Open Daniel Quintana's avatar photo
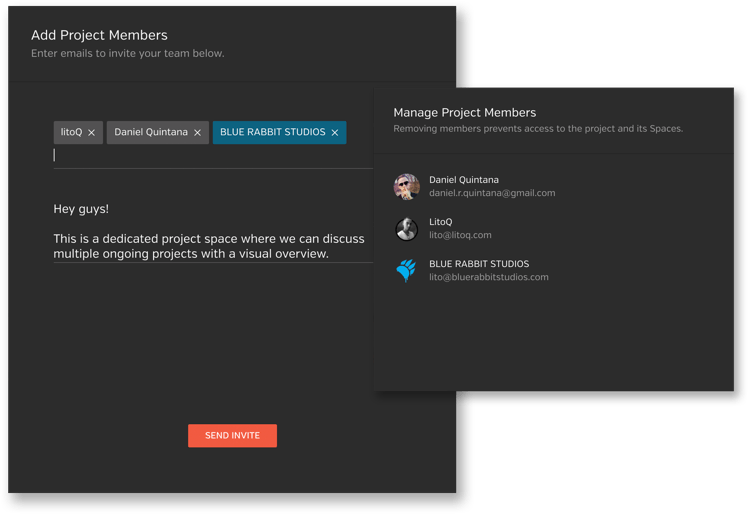 406,187
